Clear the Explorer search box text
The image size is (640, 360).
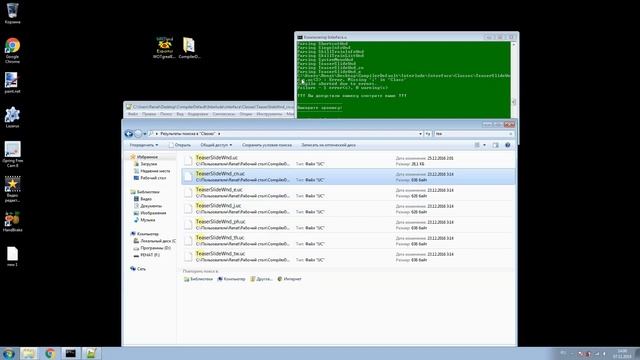point(511,133)
